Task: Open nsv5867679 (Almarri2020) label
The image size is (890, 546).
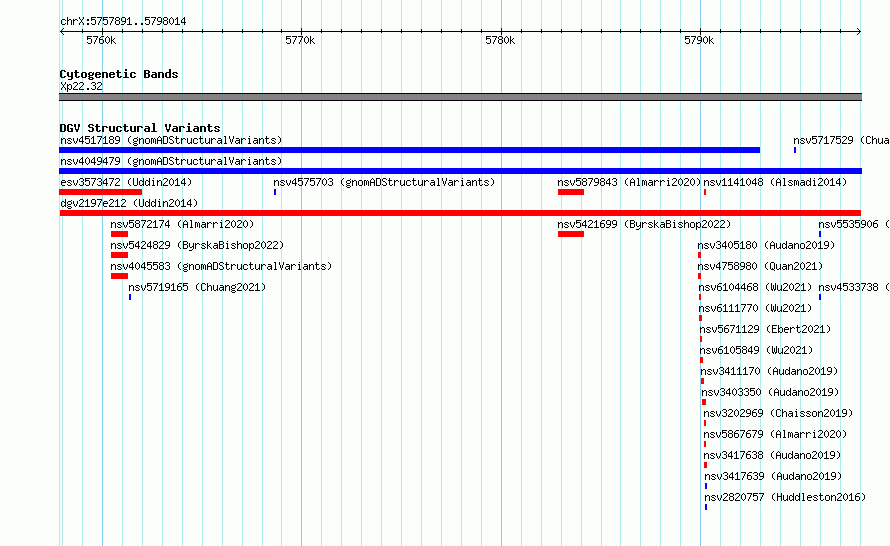Action: [775, 434]
